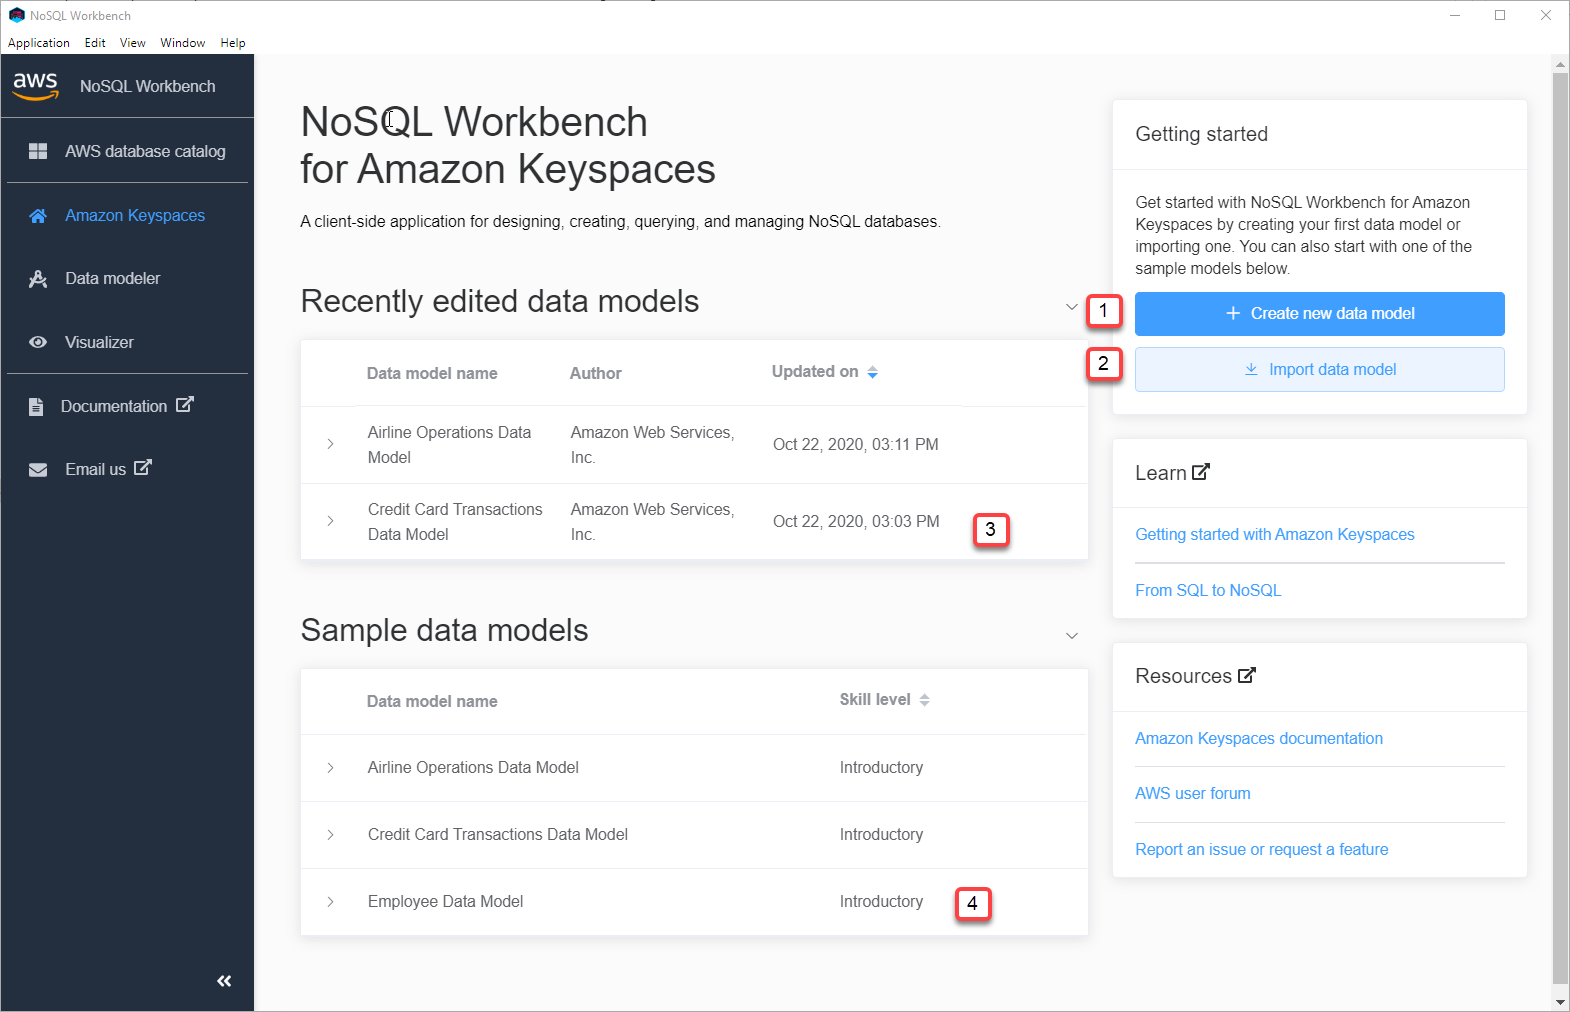This screenshot has height=1012, width=1570.
Task: Open the Application menu
Action: 39,43
